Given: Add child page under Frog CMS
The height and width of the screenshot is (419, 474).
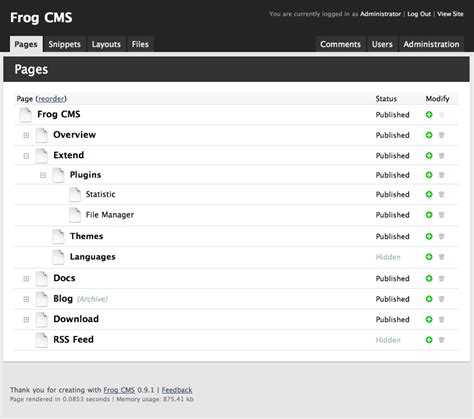Looking at the screenshot, I should click(x=429, y=115).
